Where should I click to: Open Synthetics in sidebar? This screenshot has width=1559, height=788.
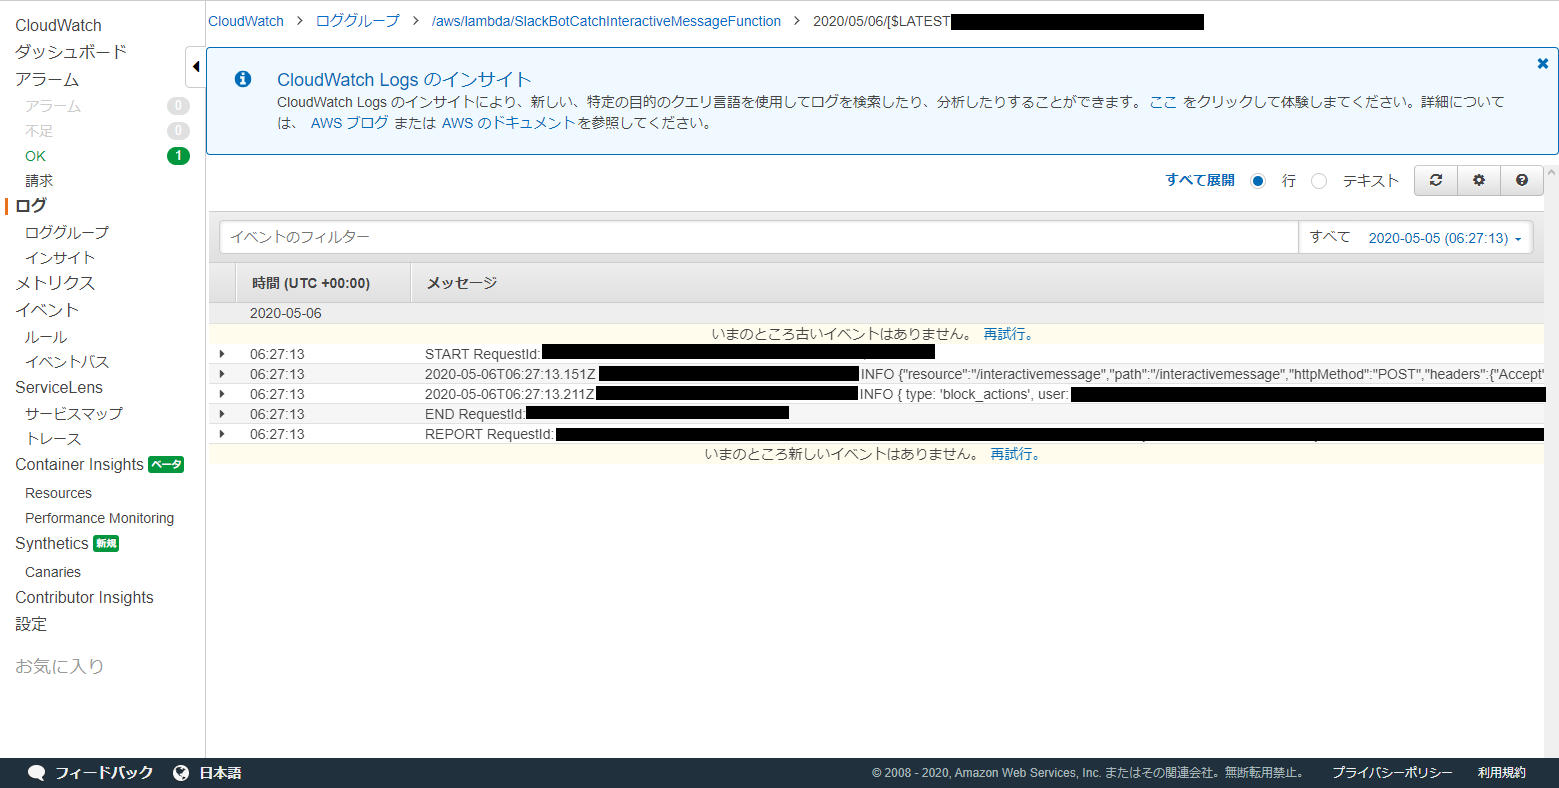click(52, 544)
